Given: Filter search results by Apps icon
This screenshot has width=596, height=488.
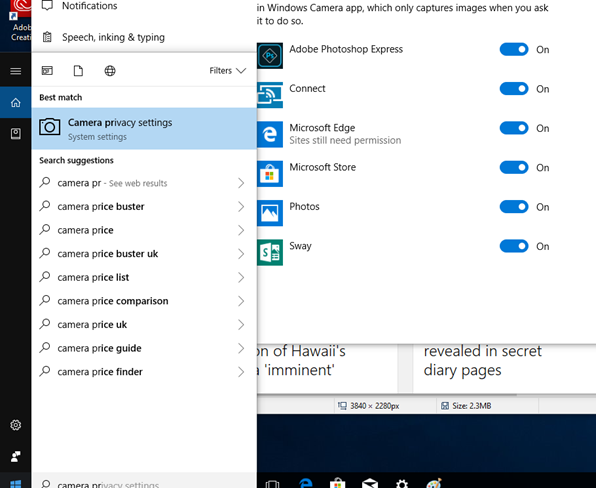Looking at the screenshot, I should [x=47, y=71].
